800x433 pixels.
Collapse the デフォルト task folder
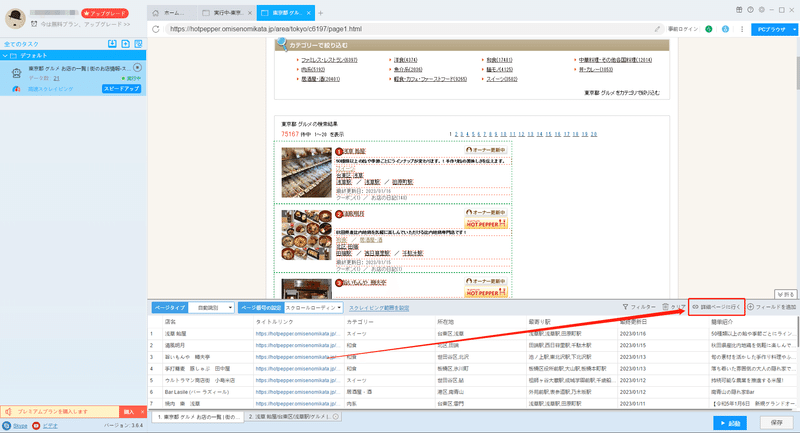pos(5,55)
